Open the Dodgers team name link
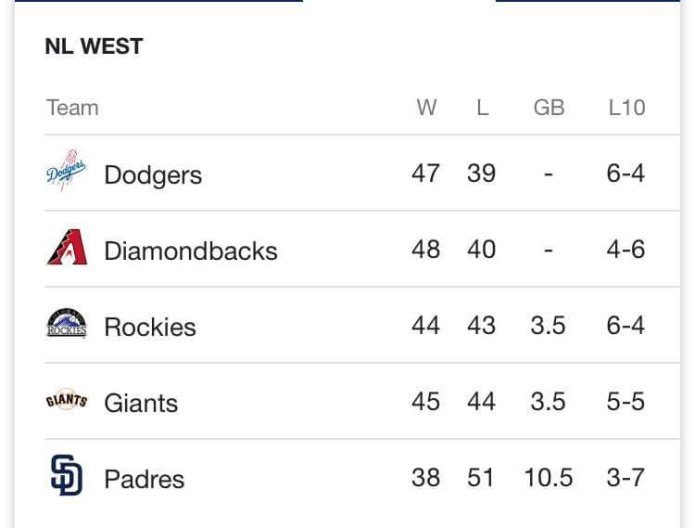The height and width of the screenshot is (528, 695). tap(153, 175)
